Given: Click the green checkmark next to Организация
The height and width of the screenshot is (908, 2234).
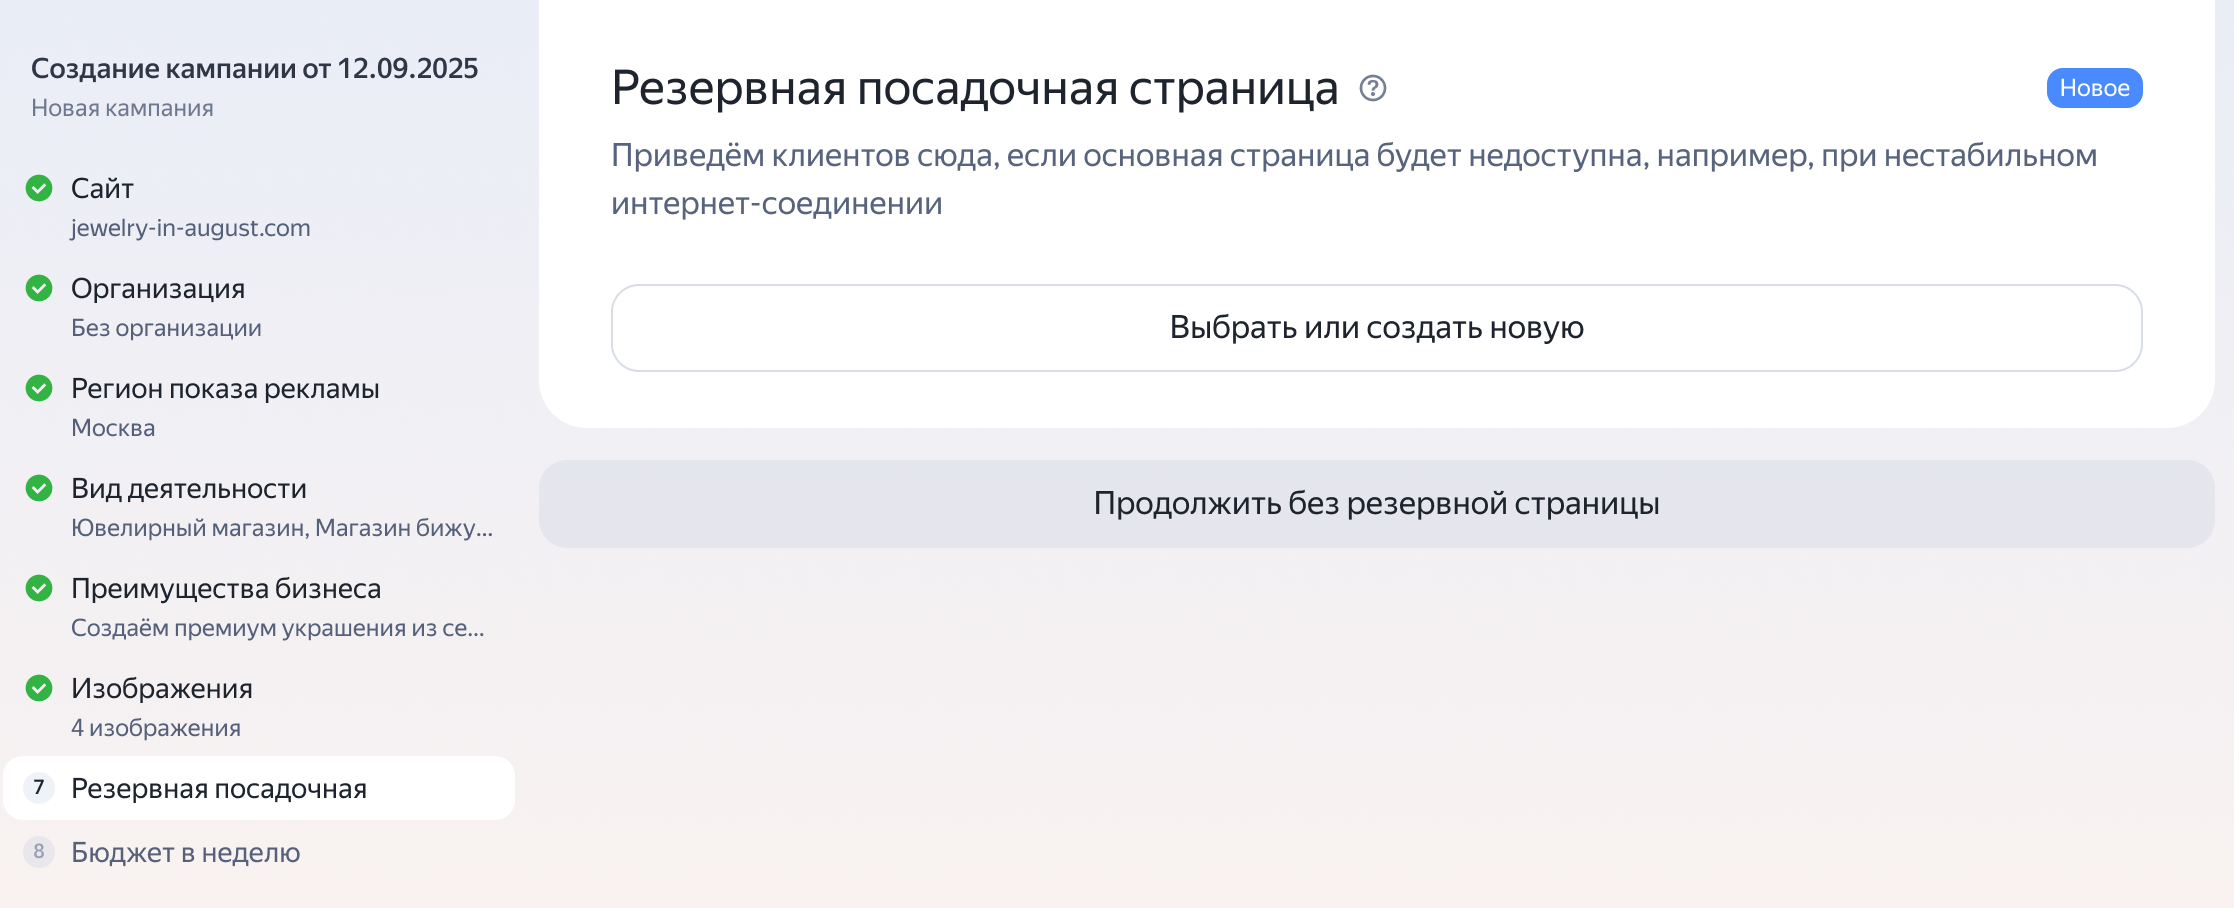Looking at the screenshot, I should tap(39, 288).
